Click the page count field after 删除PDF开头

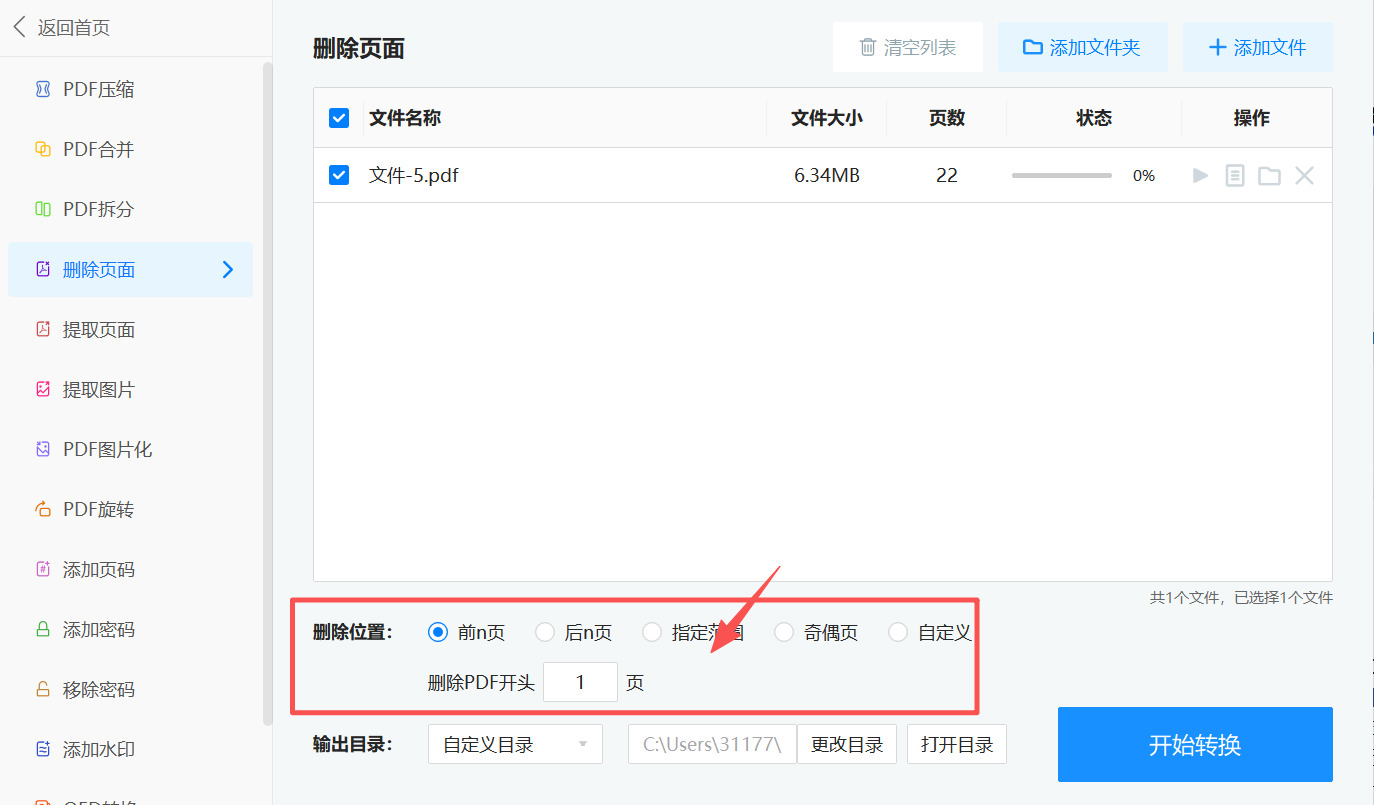tap(580, 683)
